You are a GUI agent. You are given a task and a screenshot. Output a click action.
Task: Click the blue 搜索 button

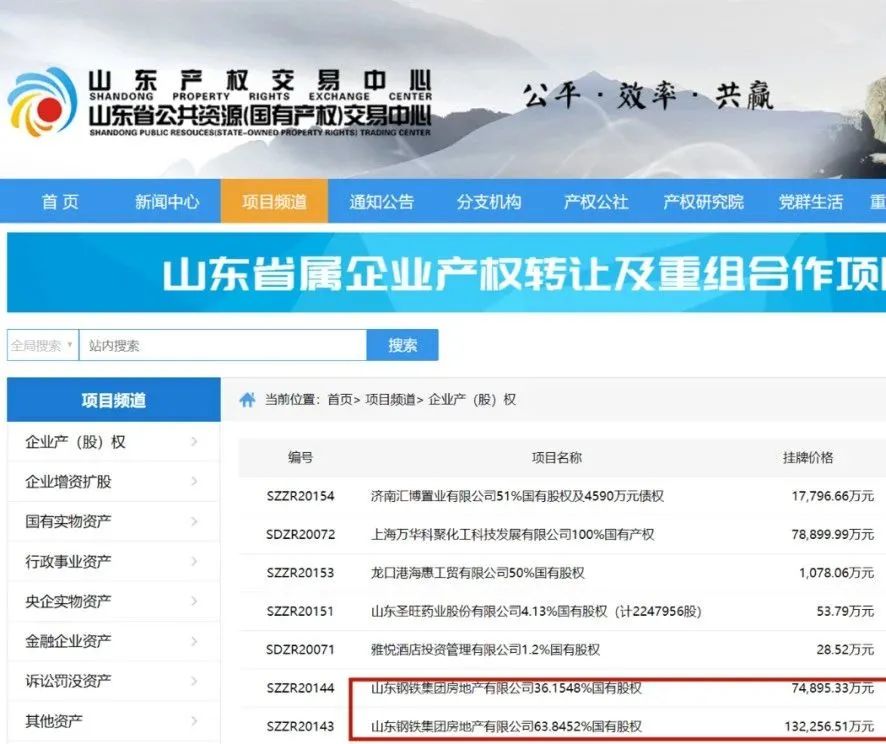(402, 345)
